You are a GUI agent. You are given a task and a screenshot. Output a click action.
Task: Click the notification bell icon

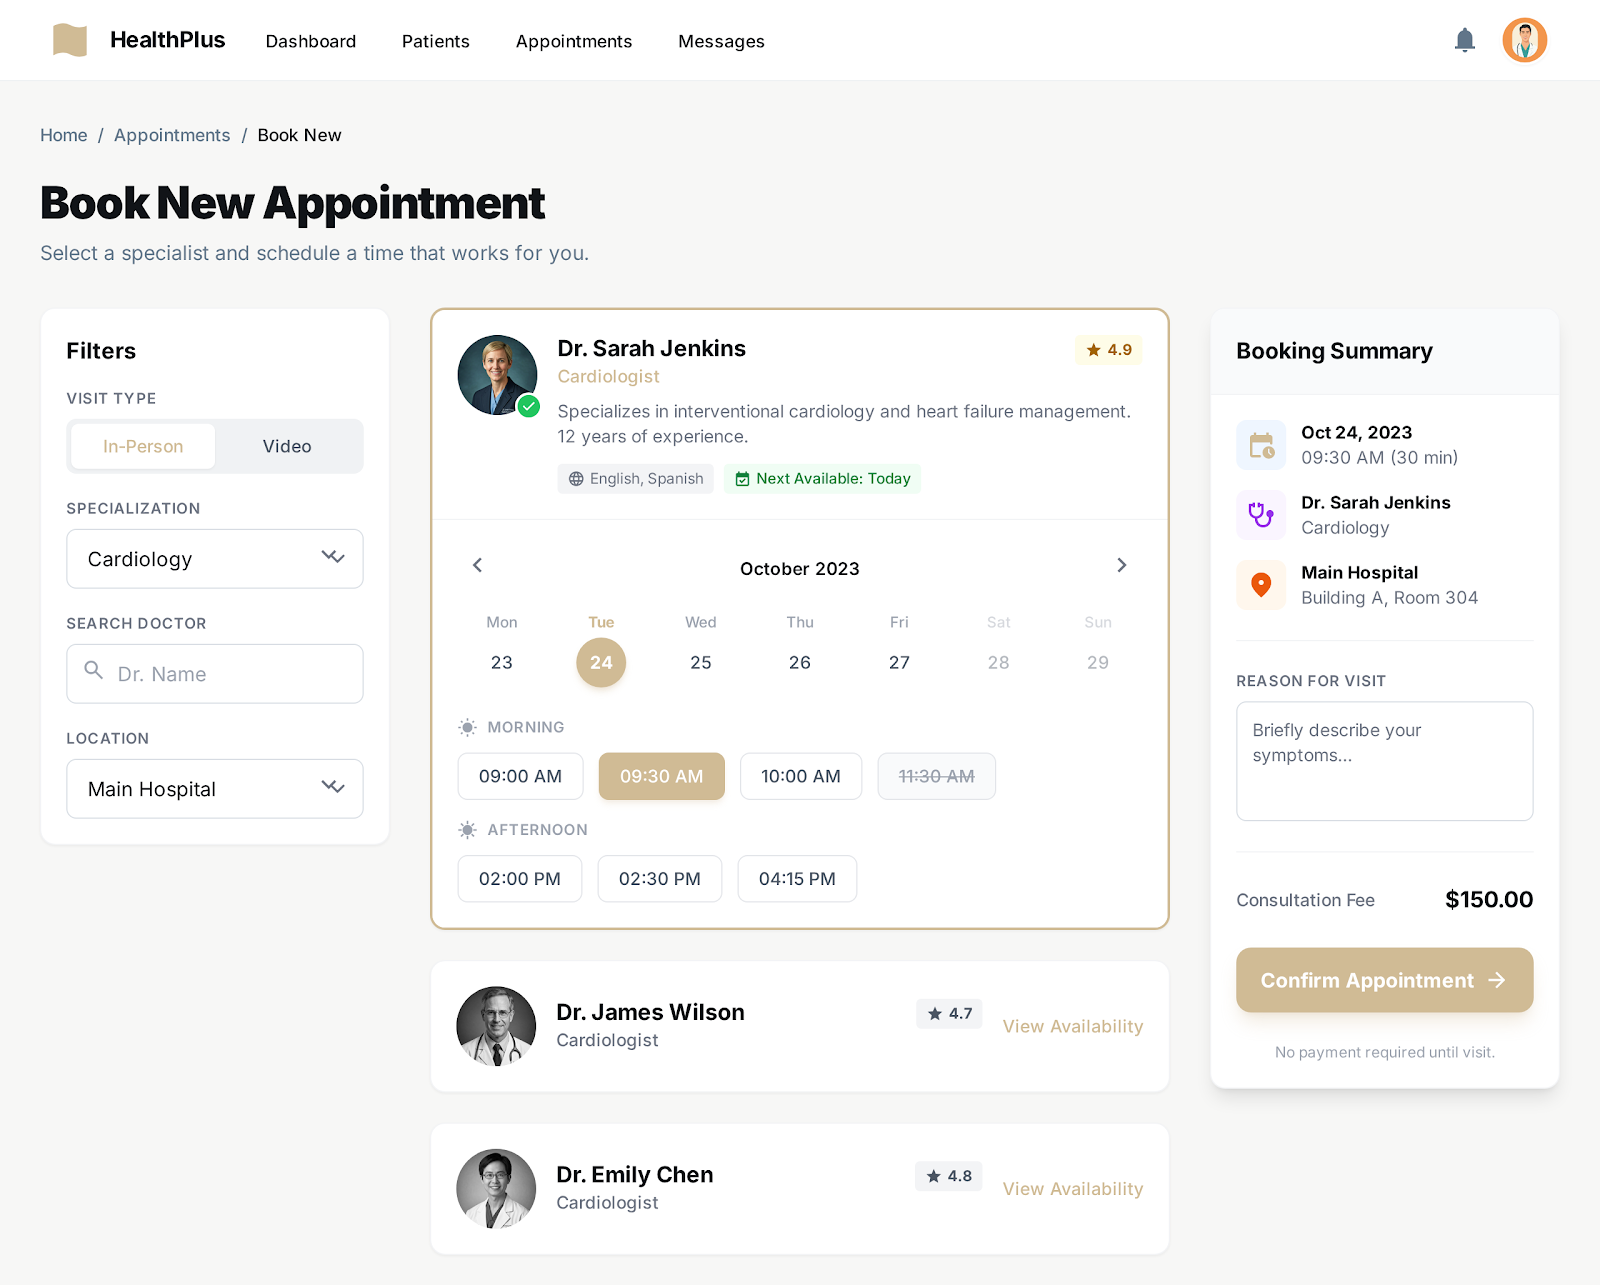click(1464, 40)
